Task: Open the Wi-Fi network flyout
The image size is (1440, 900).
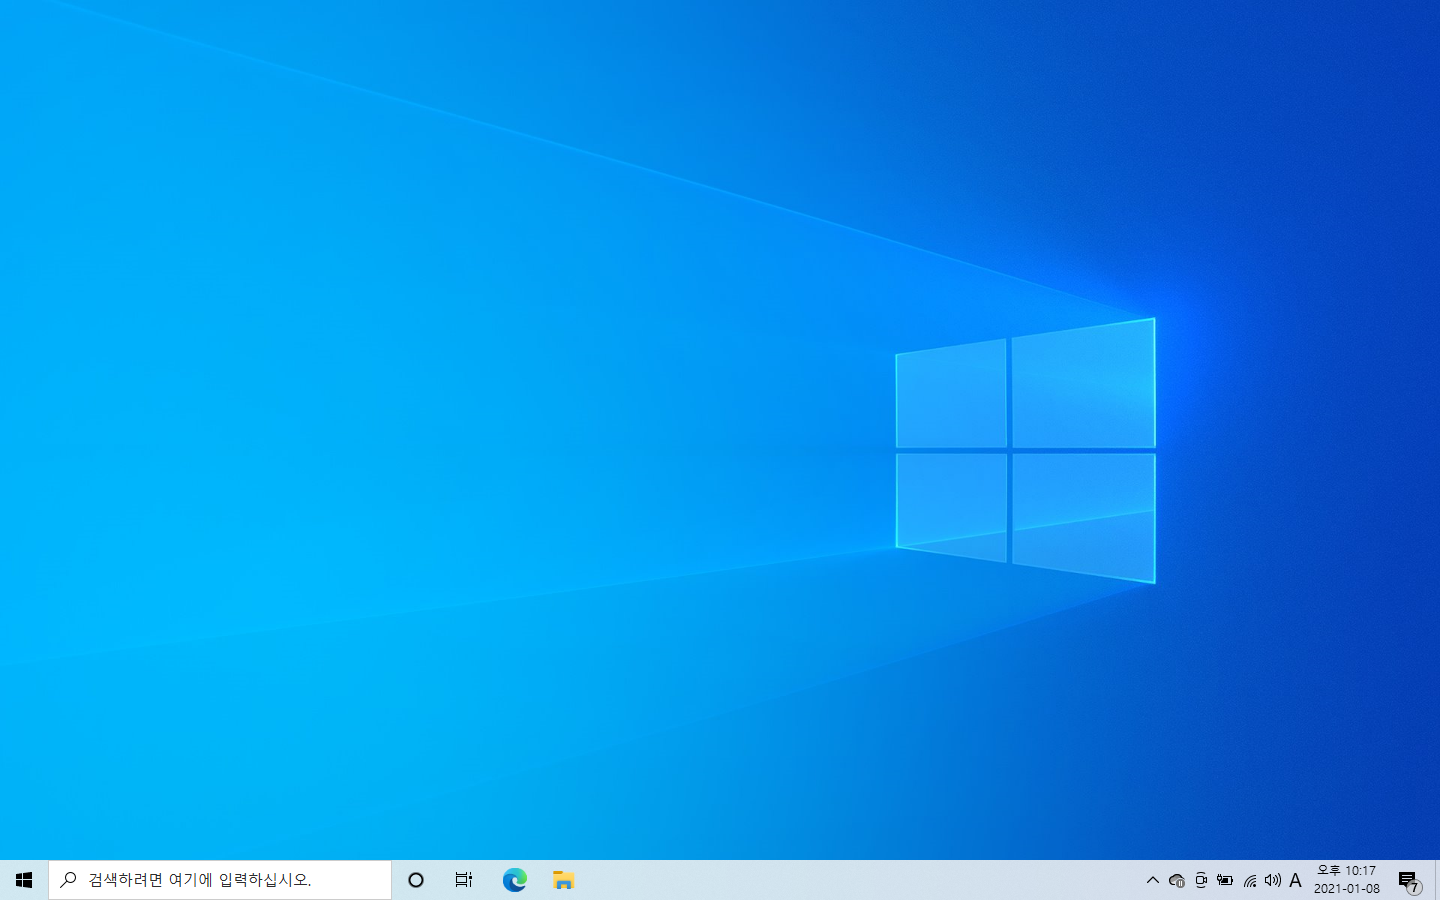Action: pyautogui.click(x=1249, y=880)
